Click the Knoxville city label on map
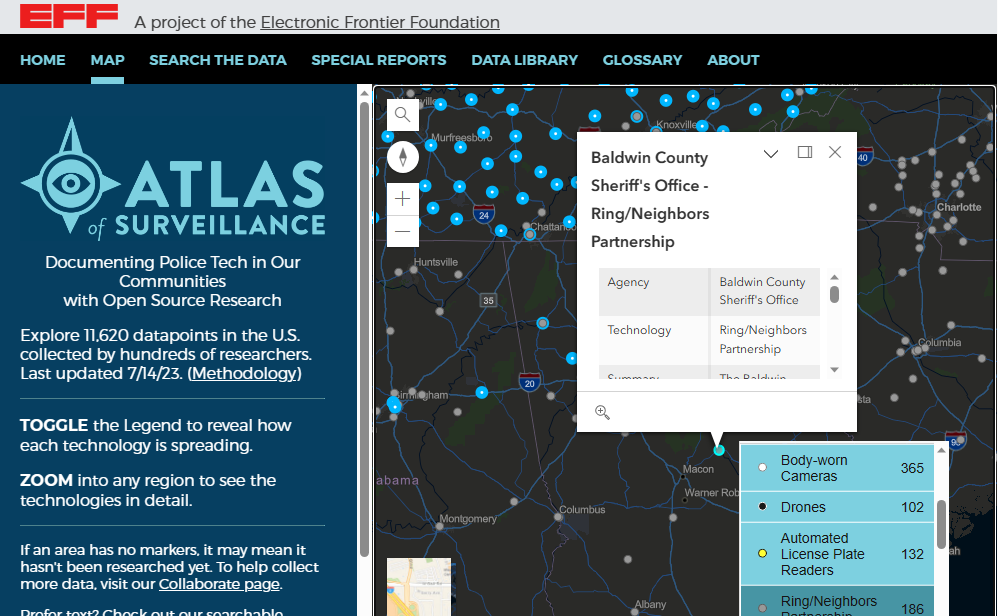Viewport: 998px width, 616px height. coord(677,125)
